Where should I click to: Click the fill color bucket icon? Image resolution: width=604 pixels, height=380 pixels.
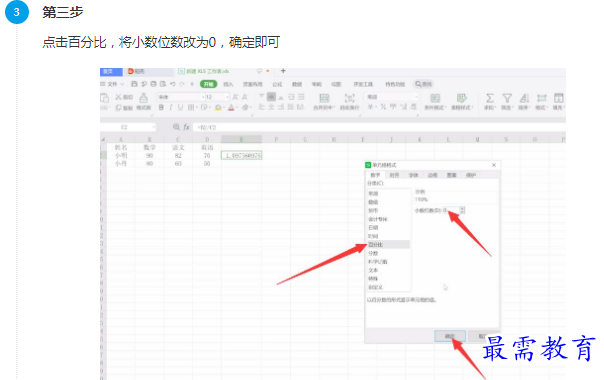pyautogui.click(x=218, y=108)
